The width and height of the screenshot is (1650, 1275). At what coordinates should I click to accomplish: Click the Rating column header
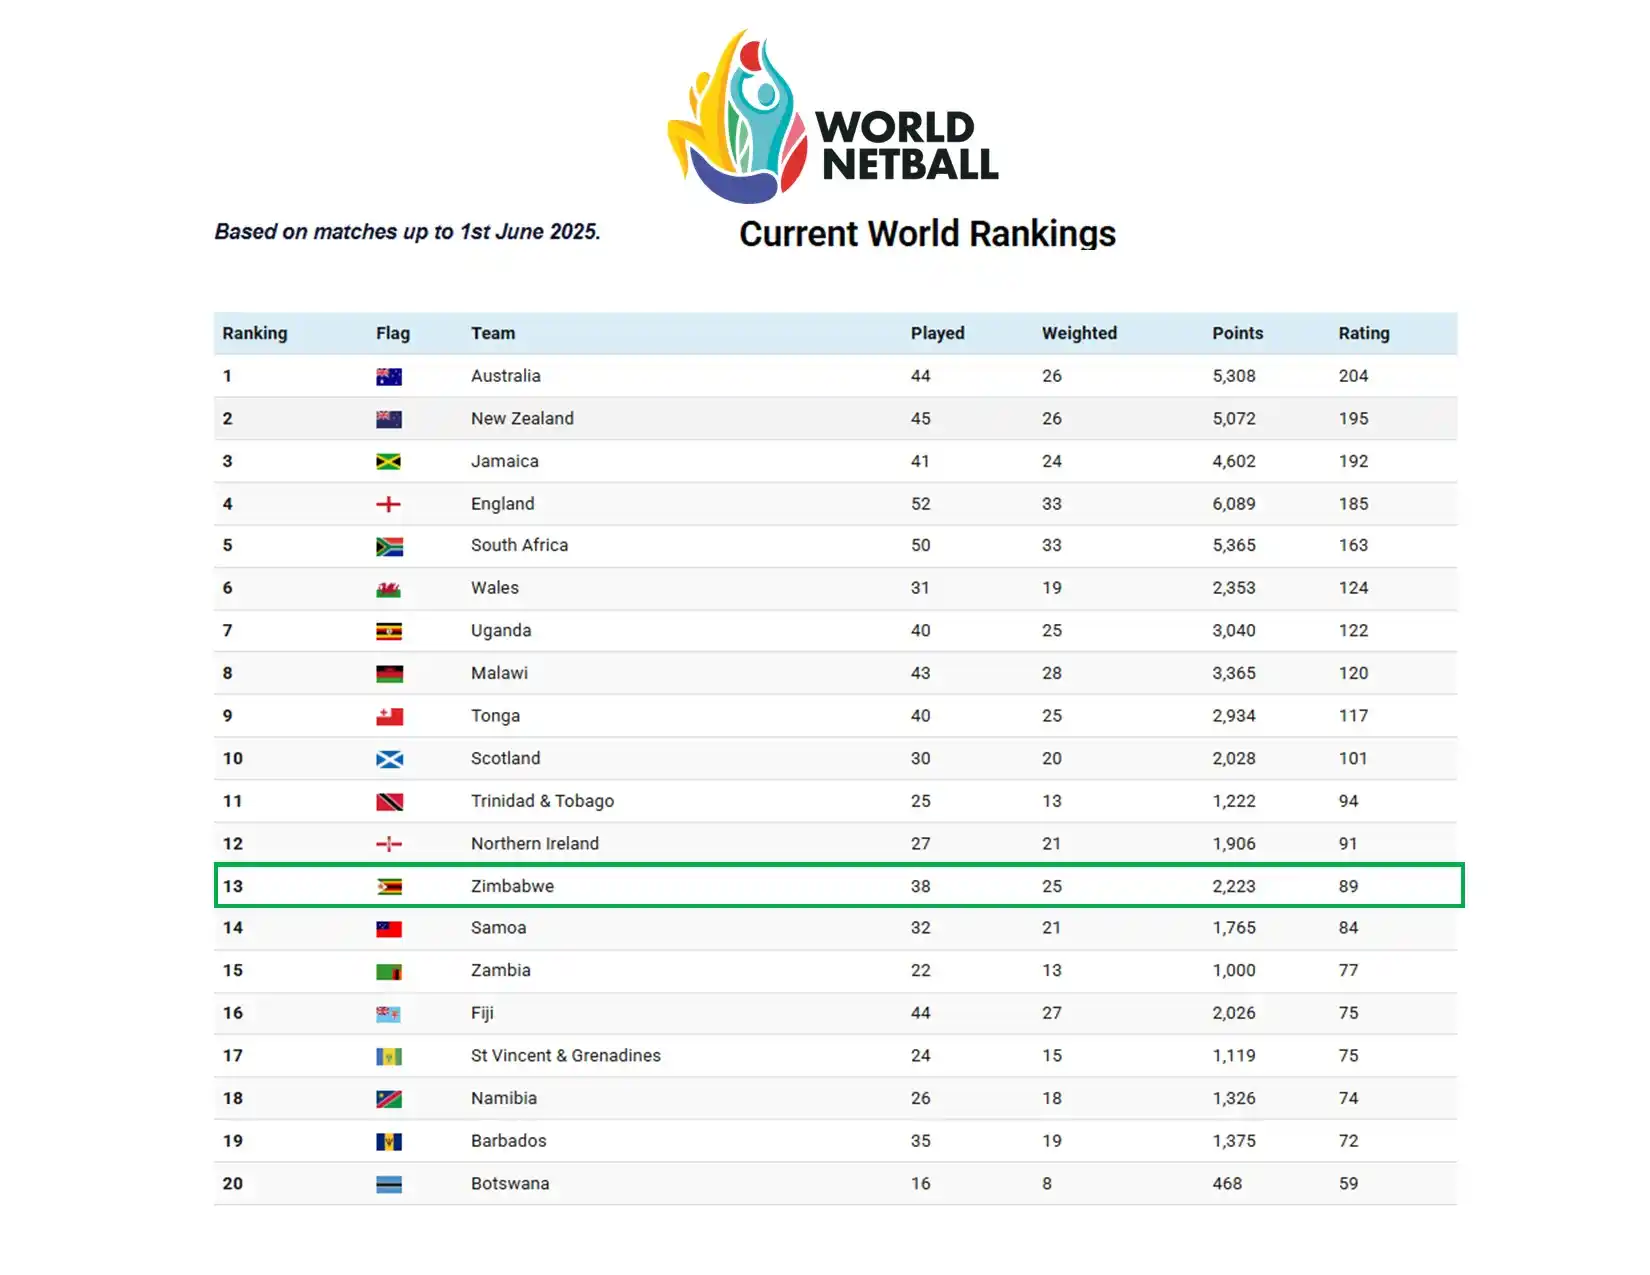[1364, 333]
